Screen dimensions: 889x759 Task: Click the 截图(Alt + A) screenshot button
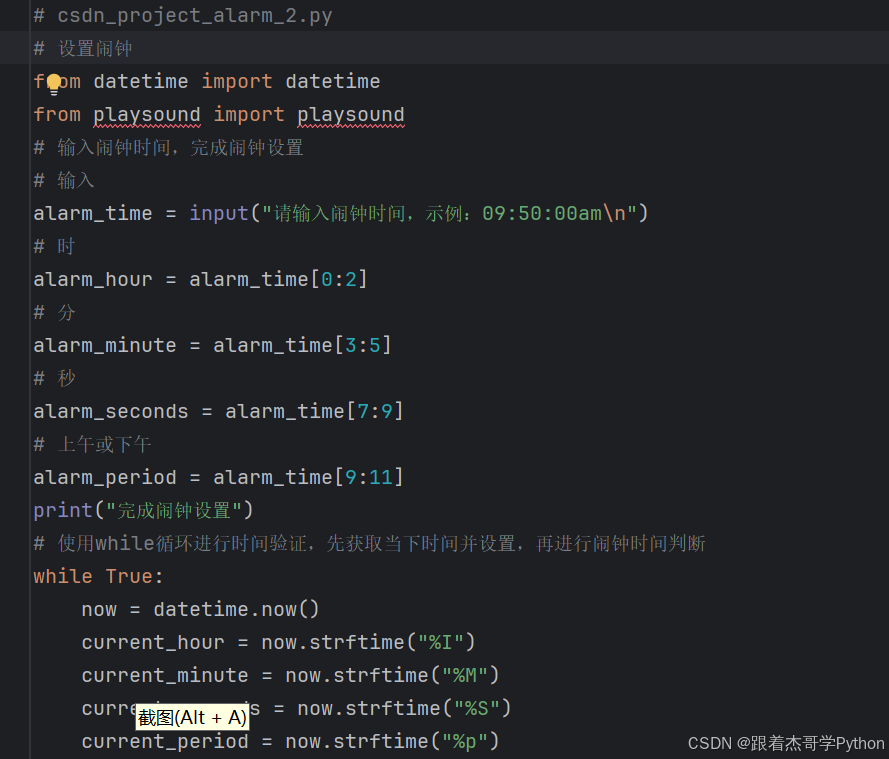pos(192,717)
